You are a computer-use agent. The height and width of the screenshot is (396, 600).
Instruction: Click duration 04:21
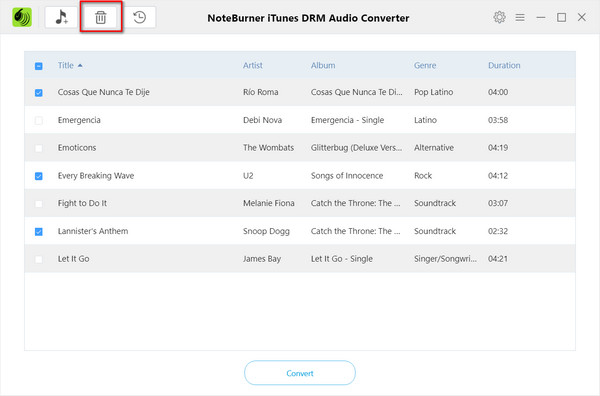coord(498,259)
